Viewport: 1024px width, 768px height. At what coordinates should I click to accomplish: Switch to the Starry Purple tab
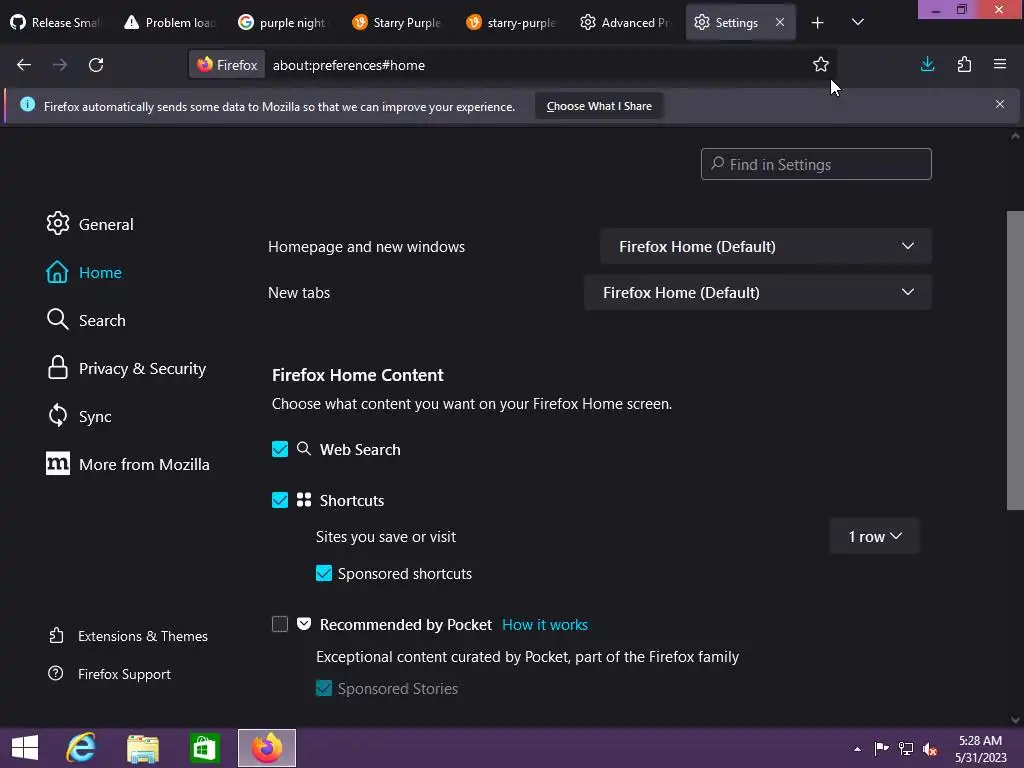pyautogui.click(x=398, y=22)
